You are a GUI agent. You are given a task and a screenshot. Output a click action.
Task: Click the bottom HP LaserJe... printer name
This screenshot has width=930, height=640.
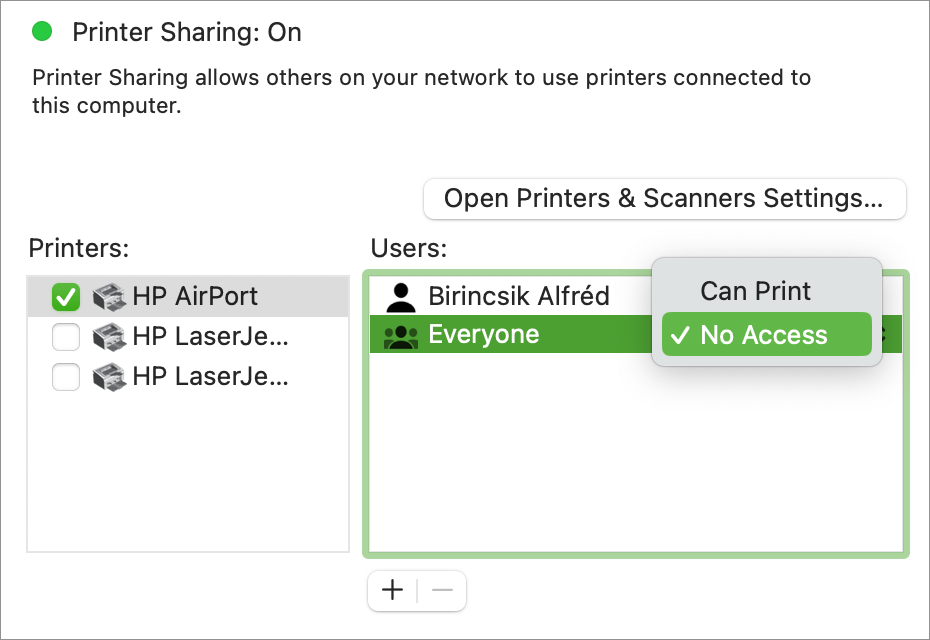pos(211,377)
